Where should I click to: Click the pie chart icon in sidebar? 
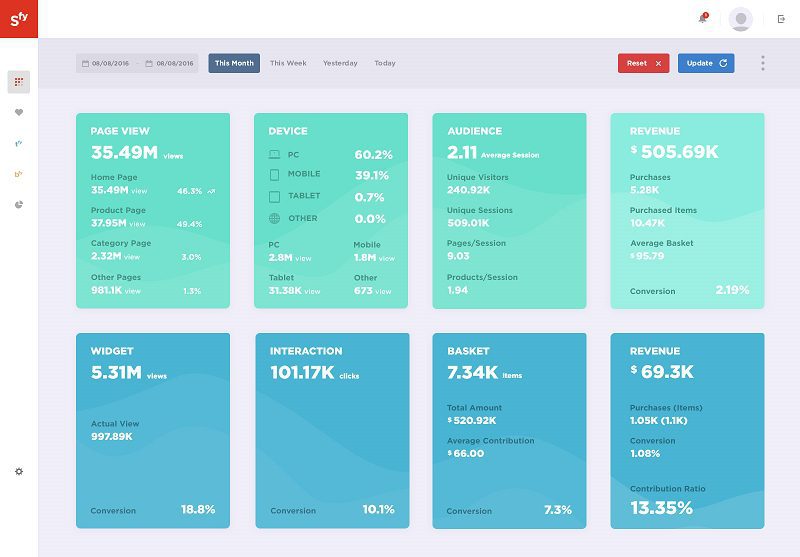[19, 204]
